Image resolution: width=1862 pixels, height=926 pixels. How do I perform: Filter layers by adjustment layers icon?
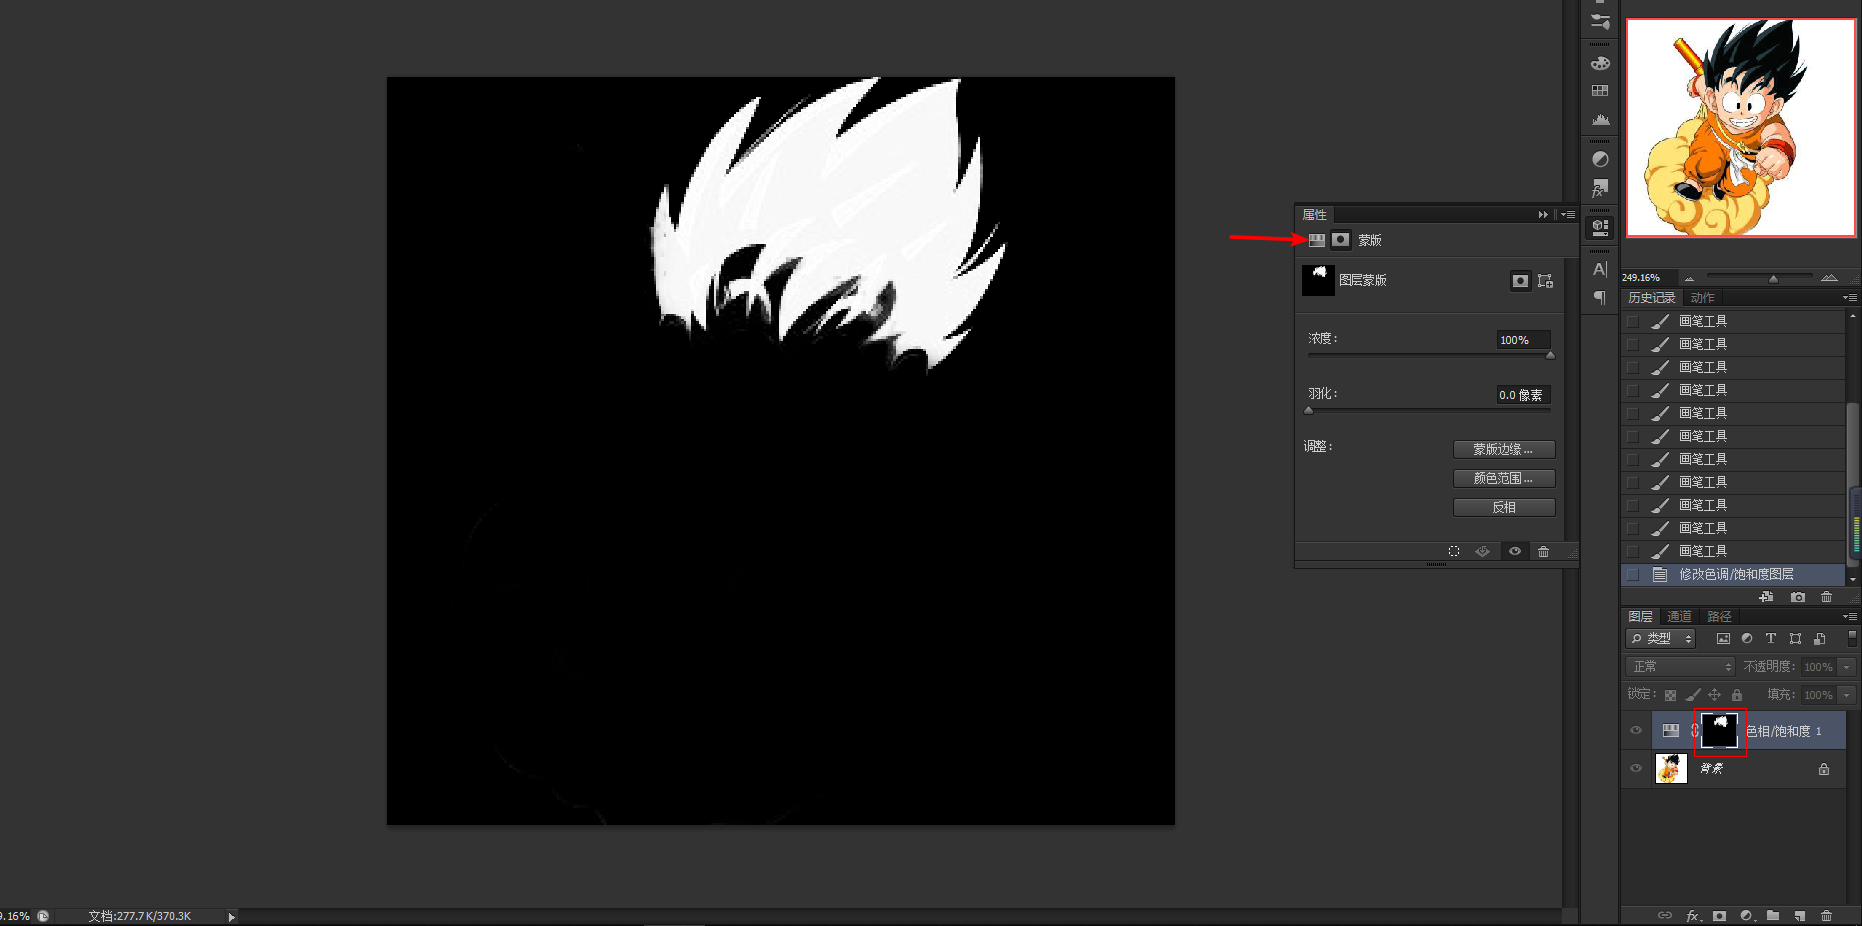[x=1747, y=639]
